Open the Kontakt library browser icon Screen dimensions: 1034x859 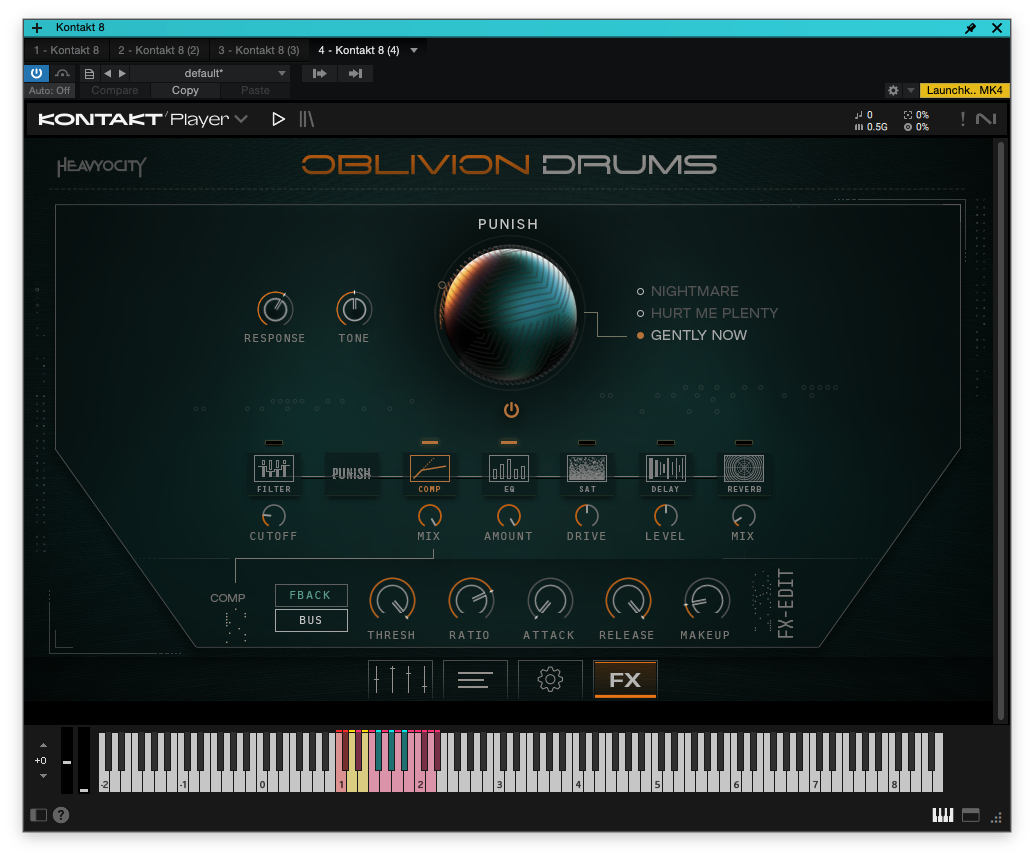[x=307, y=119]
